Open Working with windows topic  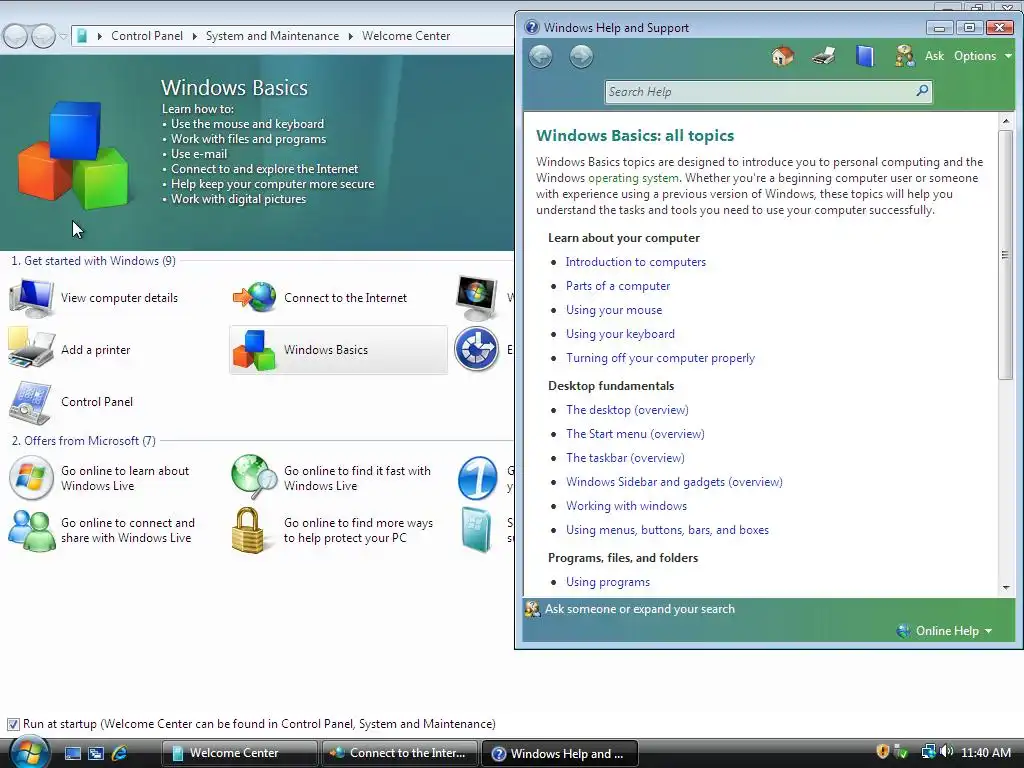pos(626,506)
